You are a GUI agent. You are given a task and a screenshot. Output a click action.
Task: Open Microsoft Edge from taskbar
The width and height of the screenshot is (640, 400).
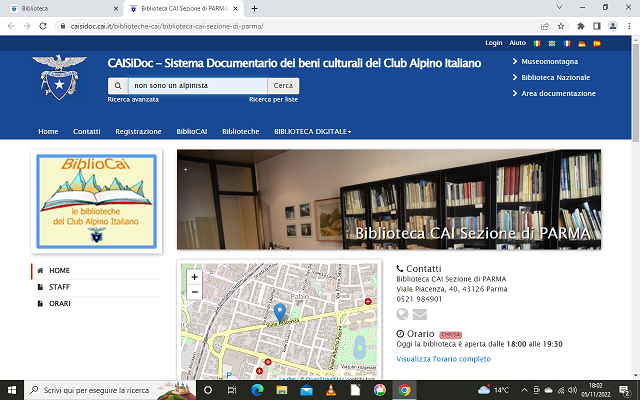point(257,390)
